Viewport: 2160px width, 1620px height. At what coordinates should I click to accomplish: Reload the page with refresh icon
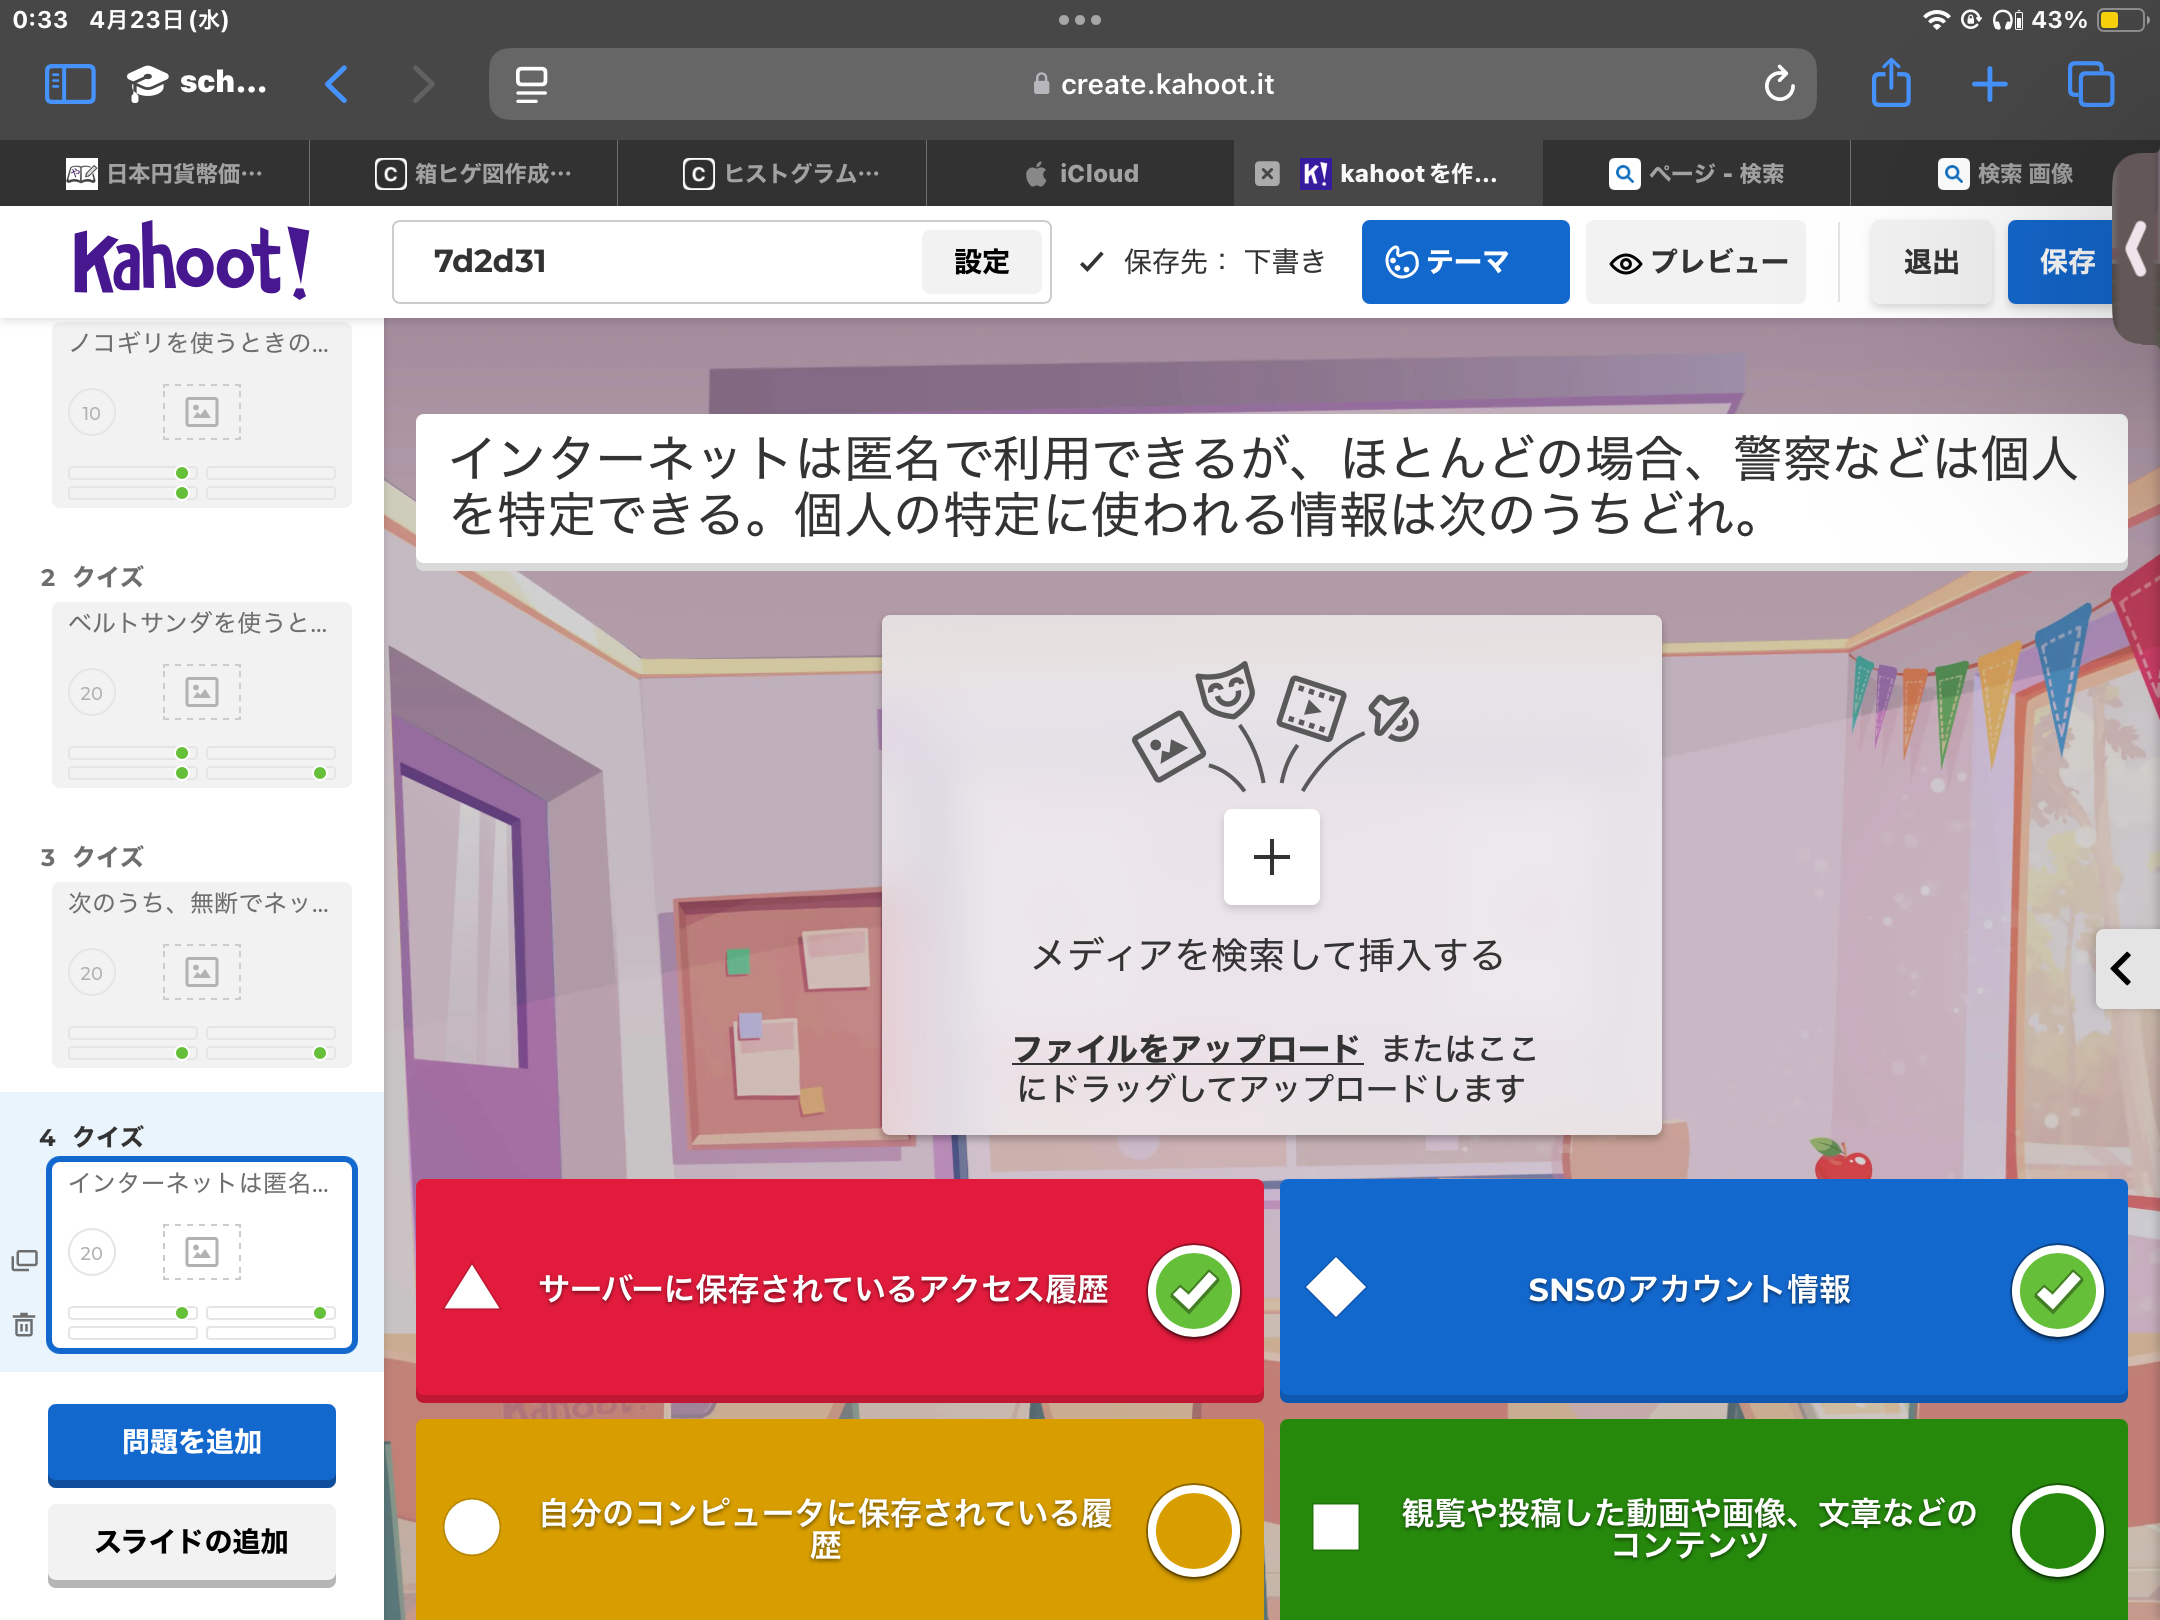pos(1779,84)
